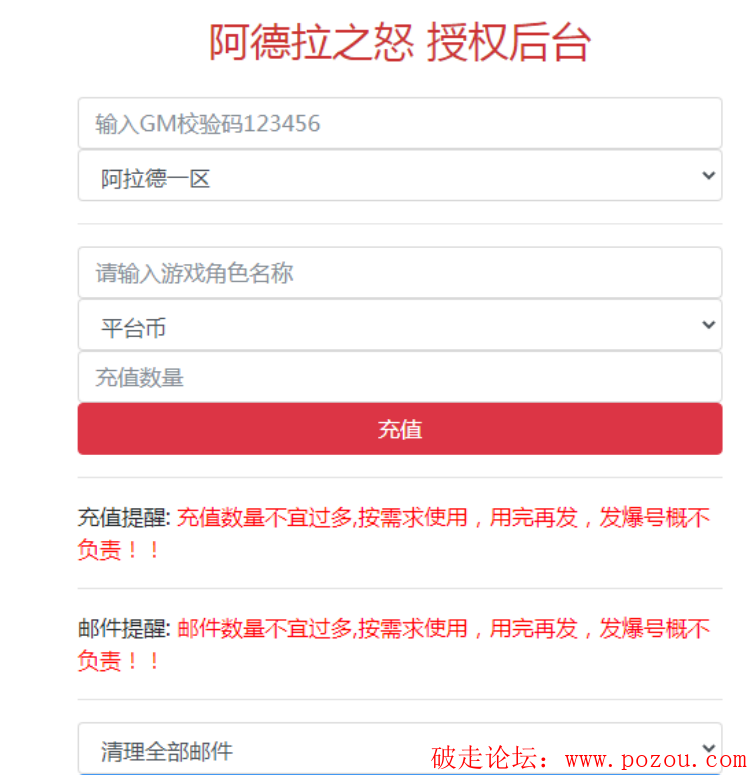Focus the GM校验码 input field

[399, 123]
